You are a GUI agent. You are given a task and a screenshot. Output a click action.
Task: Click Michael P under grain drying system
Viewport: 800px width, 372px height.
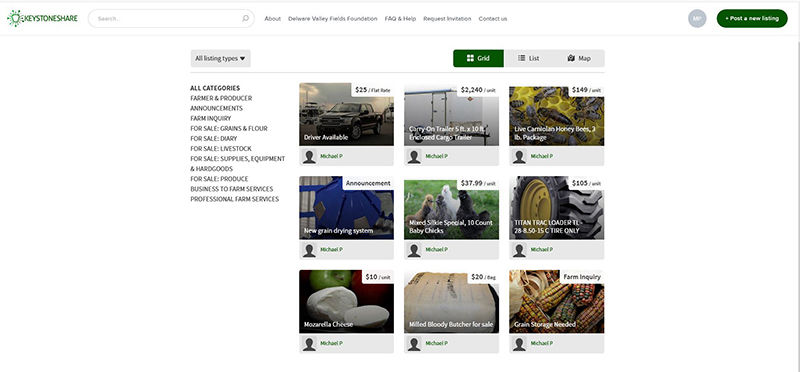point(331,250)
